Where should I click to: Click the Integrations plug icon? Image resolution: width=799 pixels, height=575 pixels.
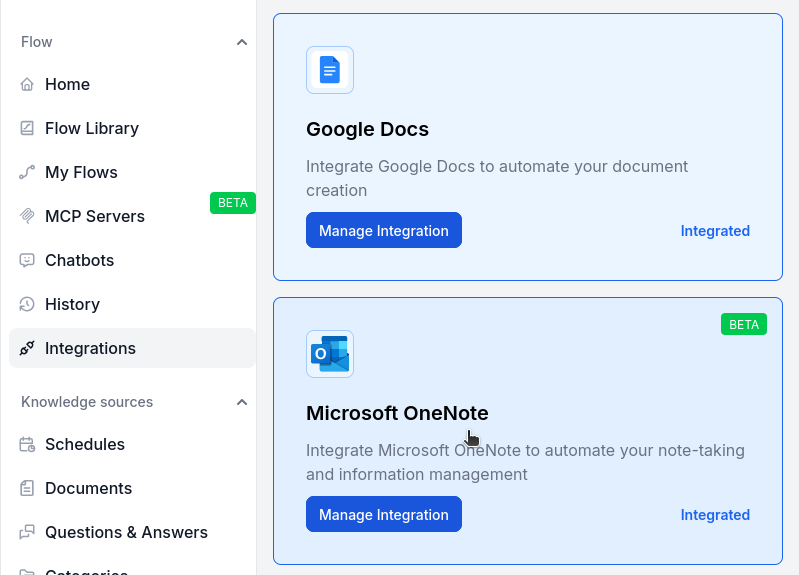[x=27, y=349]
